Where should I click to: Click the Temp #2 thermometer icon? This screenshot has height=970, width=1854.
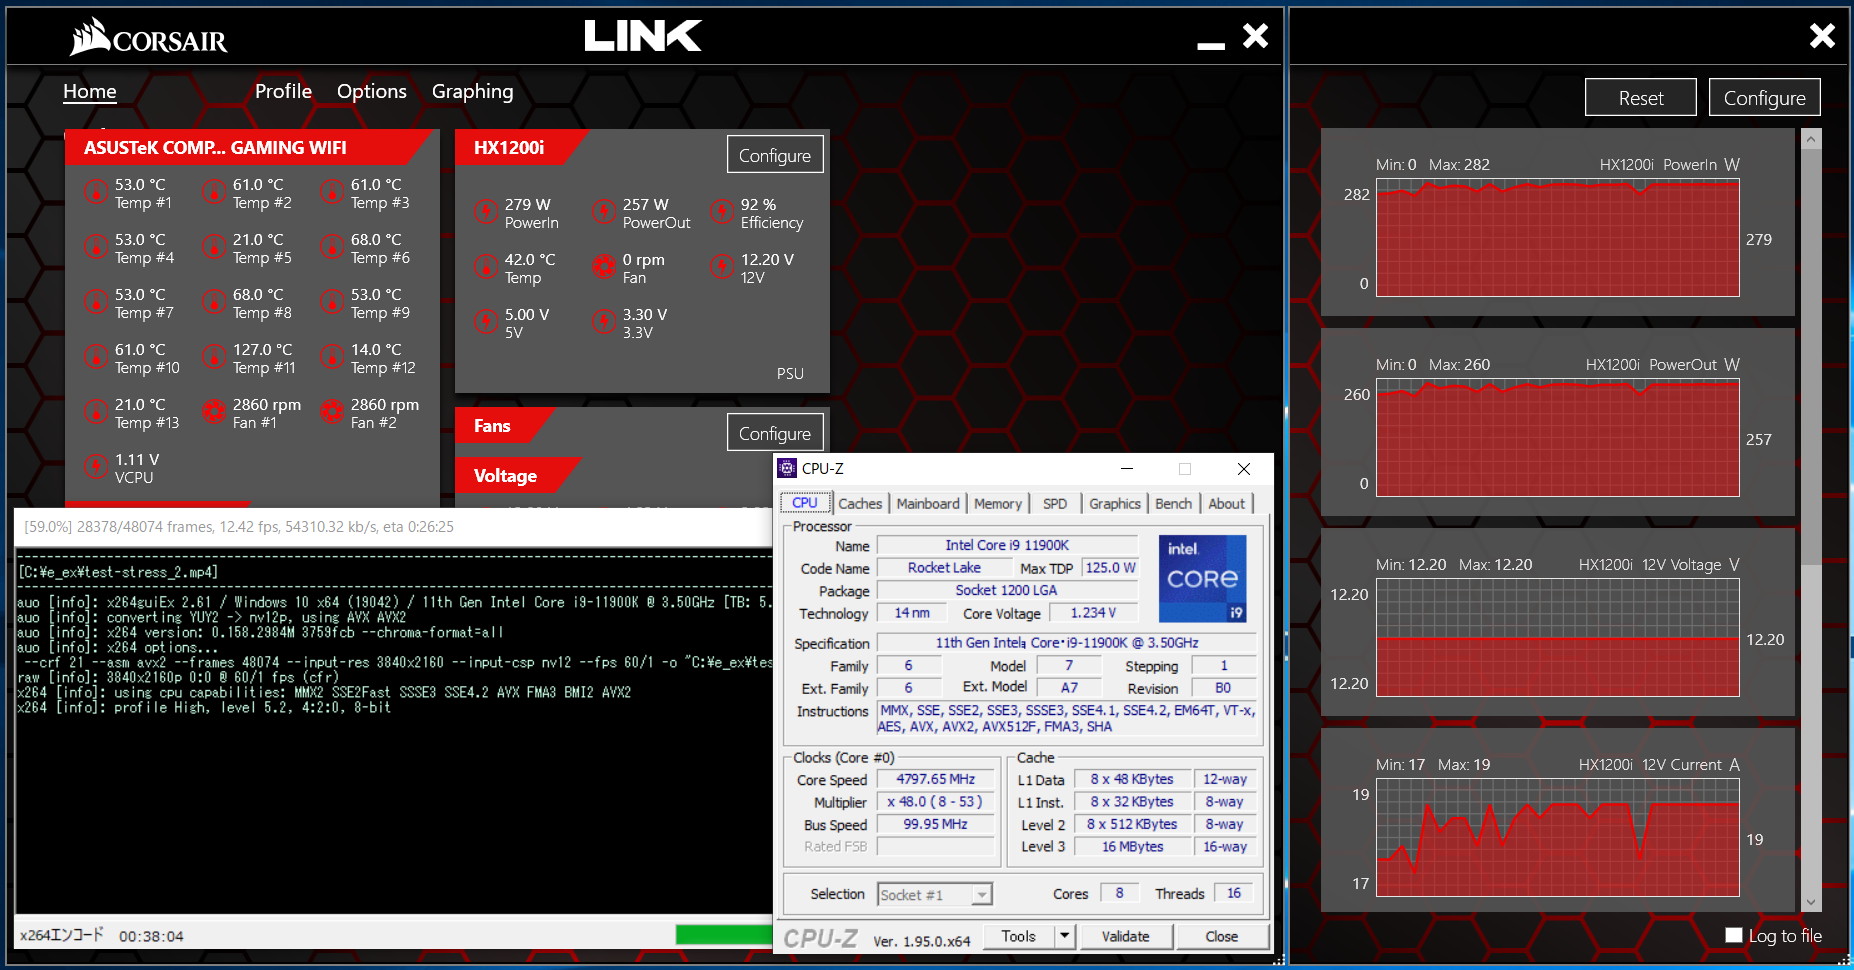pyautogui.click(x=214, y=191)
